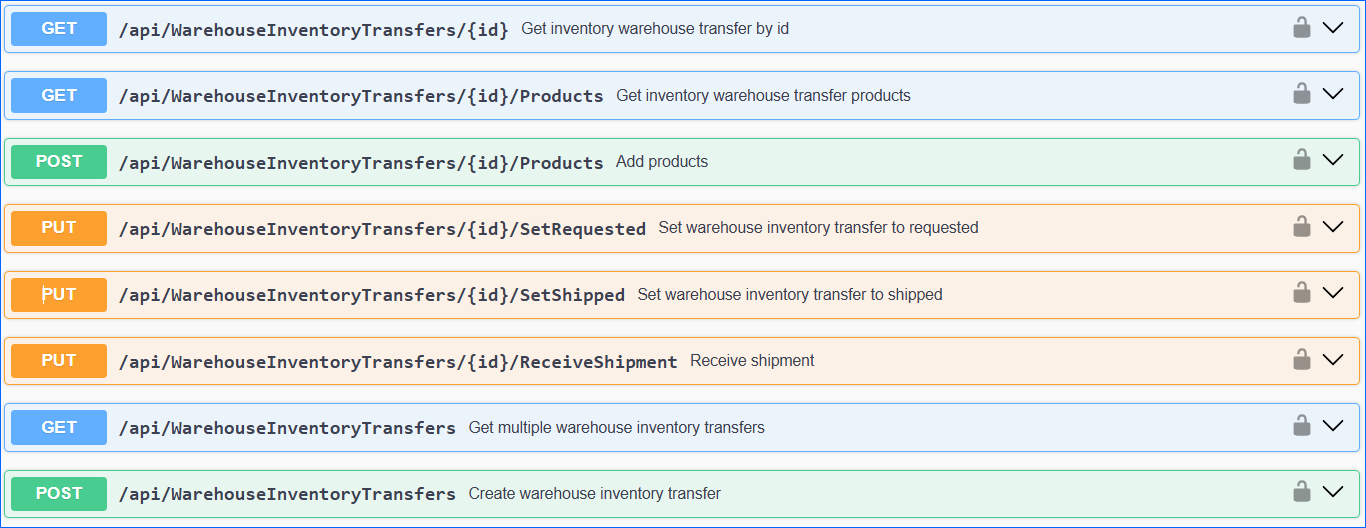Click the padlock icon on the SetShipped row
1366x528 pixels.
1301,293
